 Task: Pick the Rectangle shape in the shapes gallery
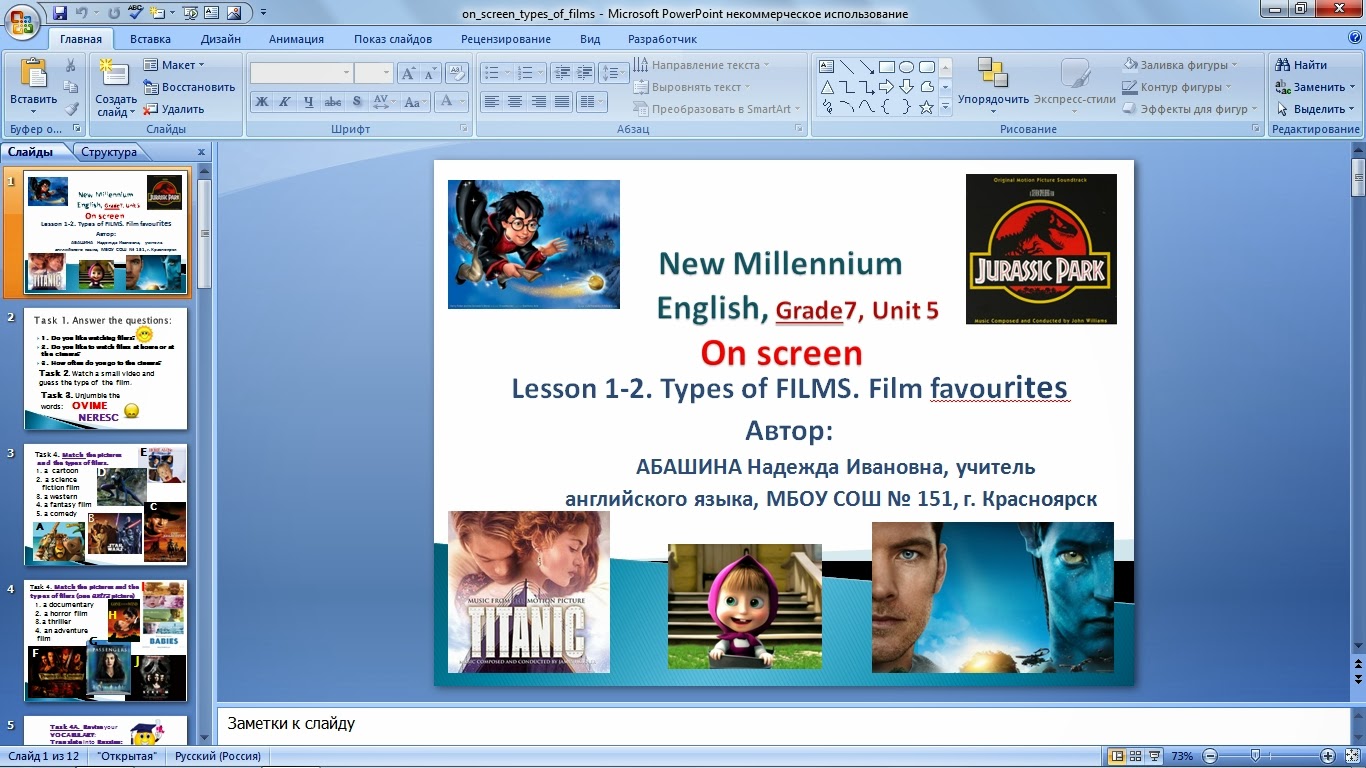[886, 67]
